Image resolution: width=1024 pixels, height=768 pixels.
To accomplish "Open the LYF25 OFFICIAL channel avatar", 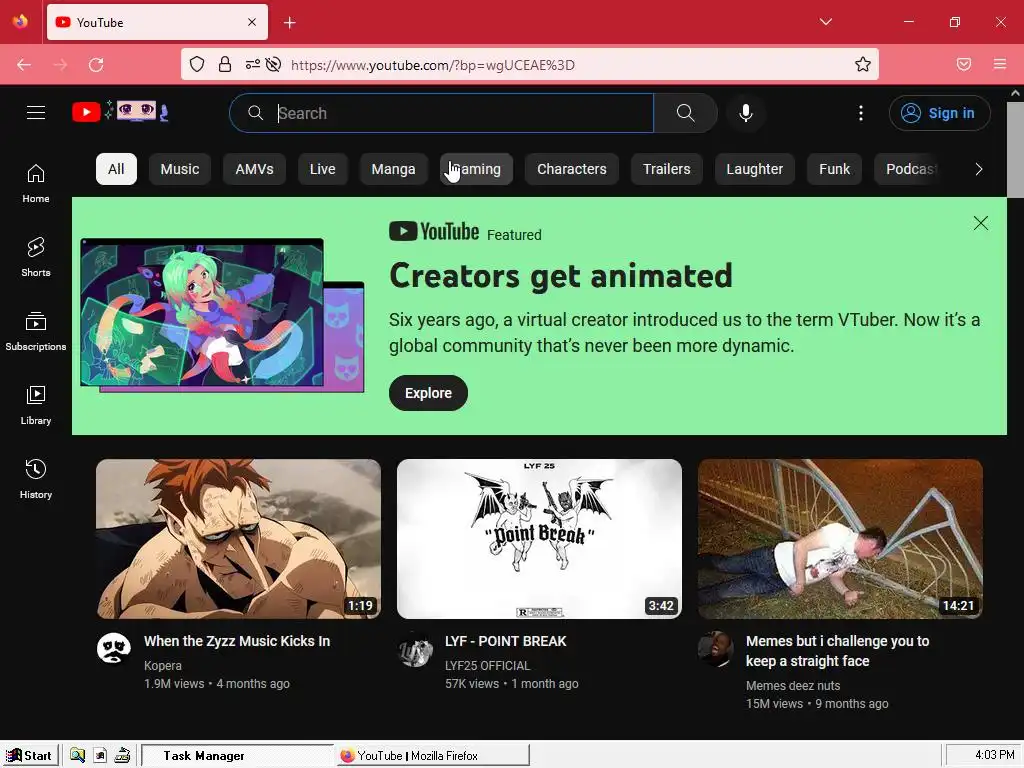I will point(415,648).
